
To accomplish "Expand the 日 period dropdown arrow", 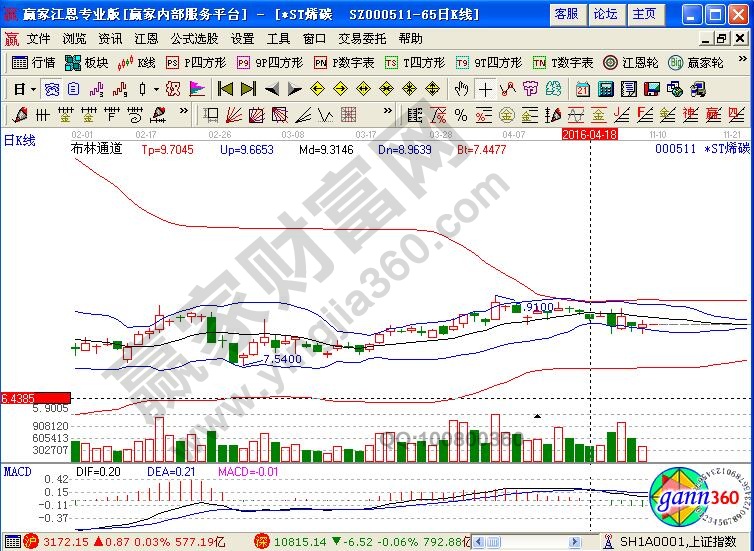I will point(33,88).
